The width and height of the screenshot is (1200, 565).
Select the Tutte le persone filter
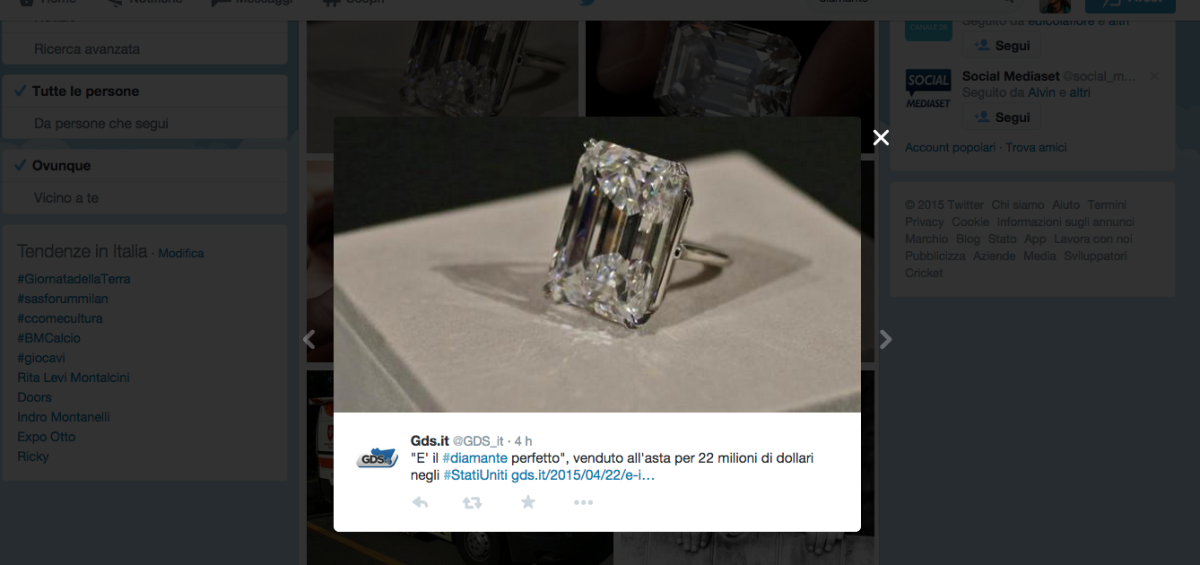[145, 91]
